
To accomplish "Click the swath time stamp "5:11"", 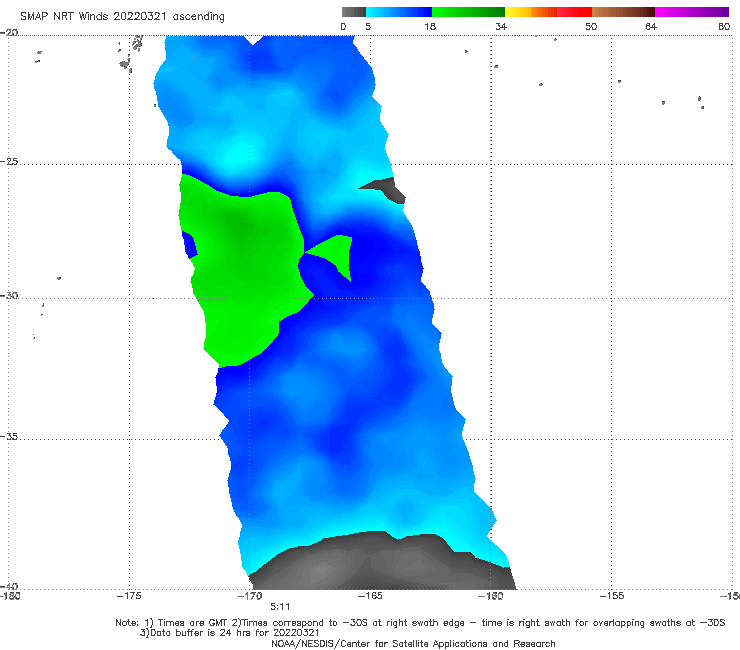I will pyautogui.click(x=280, y=607).
